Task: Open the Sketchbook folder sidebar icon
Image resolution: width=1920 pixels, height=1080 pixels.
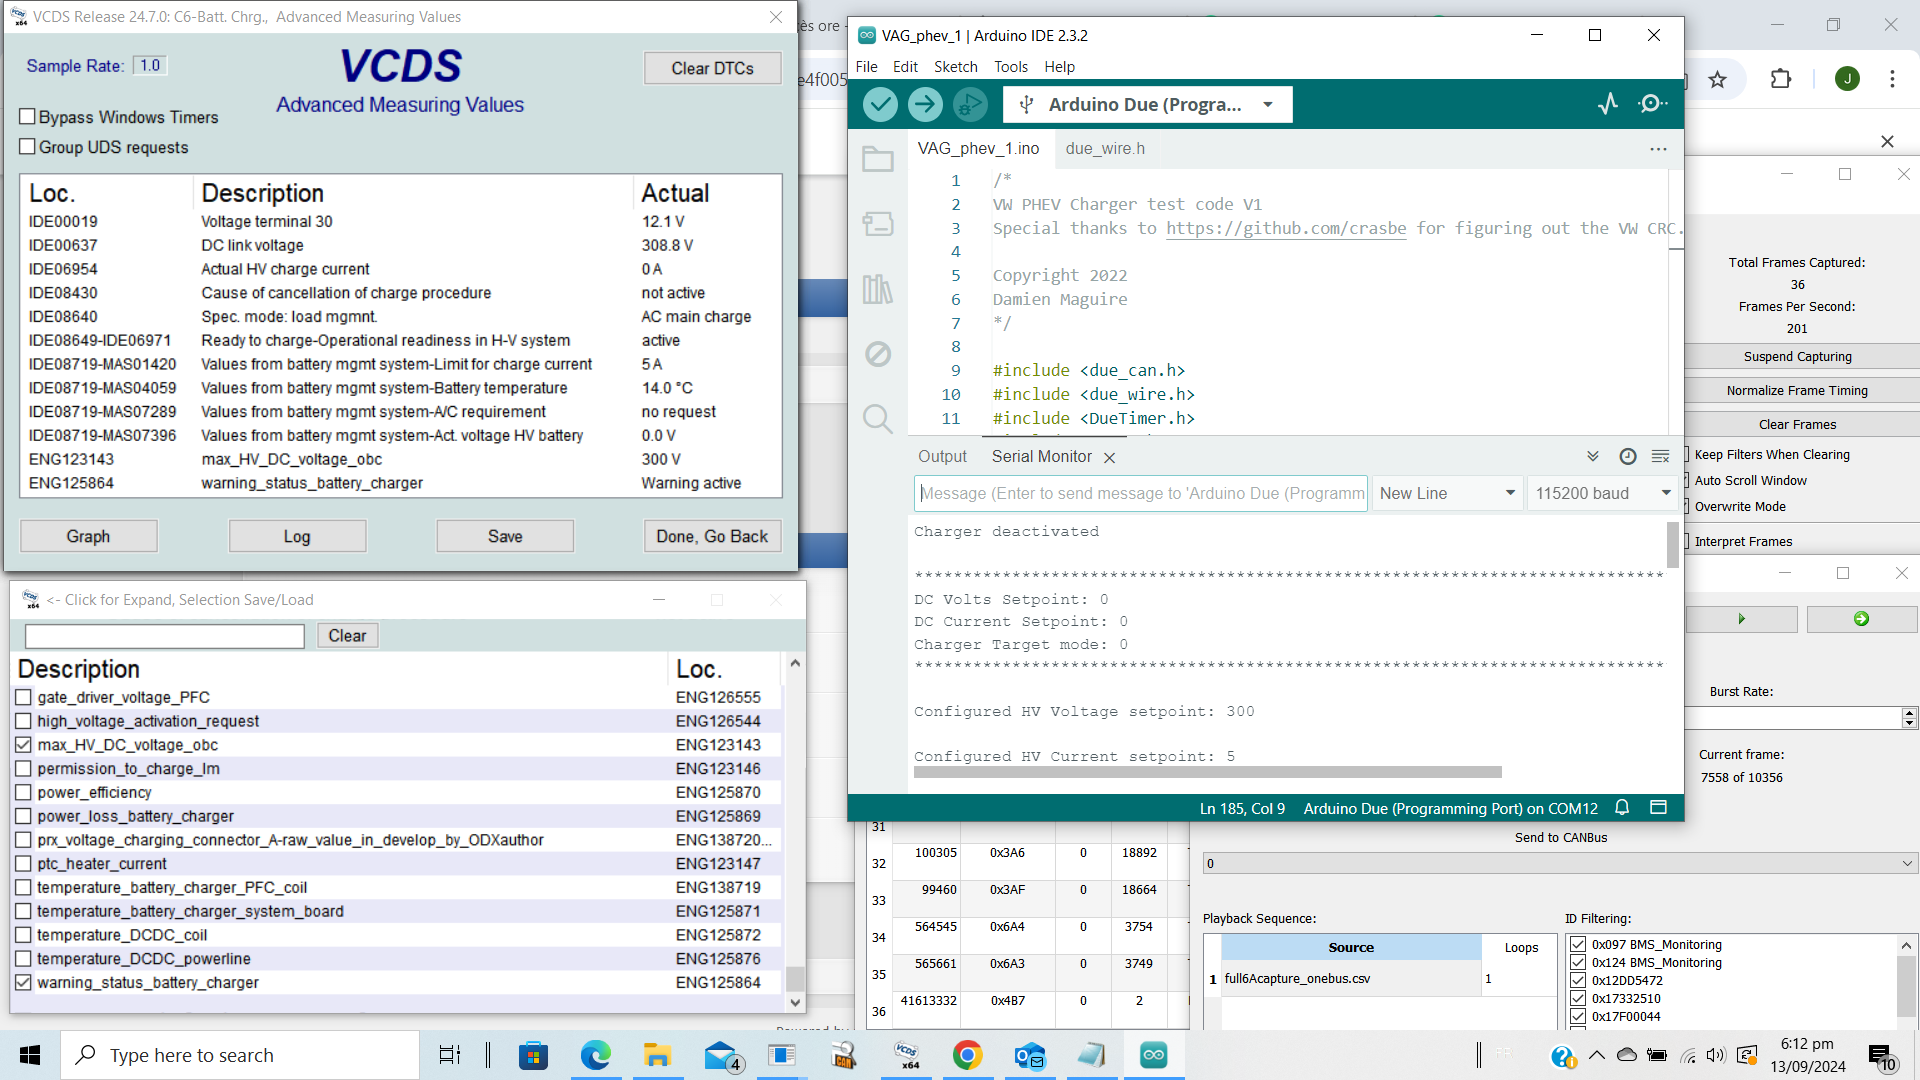Action: coord(878,159)
